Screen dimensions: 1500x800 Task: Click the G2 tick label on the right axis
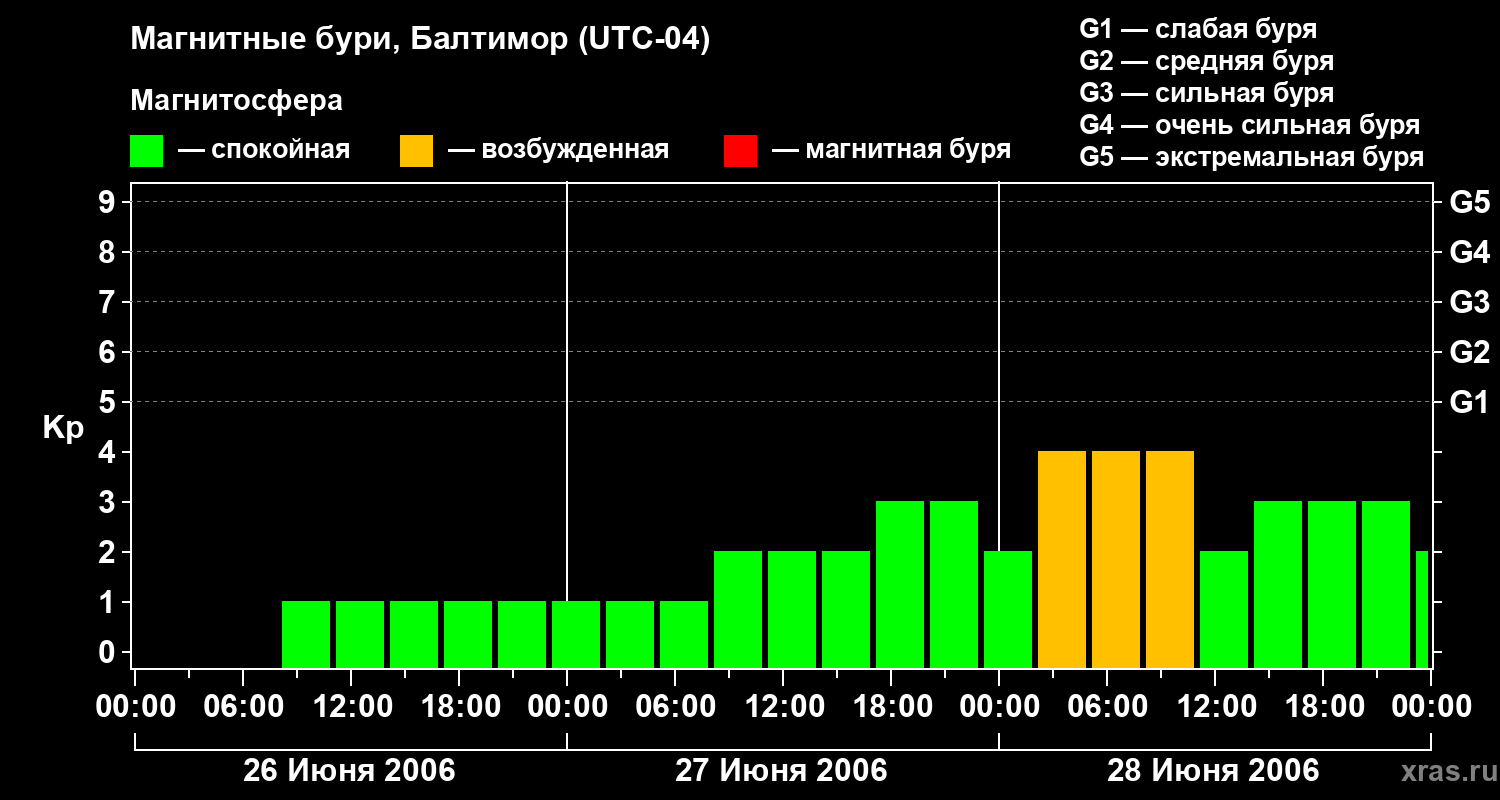coord(1470,352)
